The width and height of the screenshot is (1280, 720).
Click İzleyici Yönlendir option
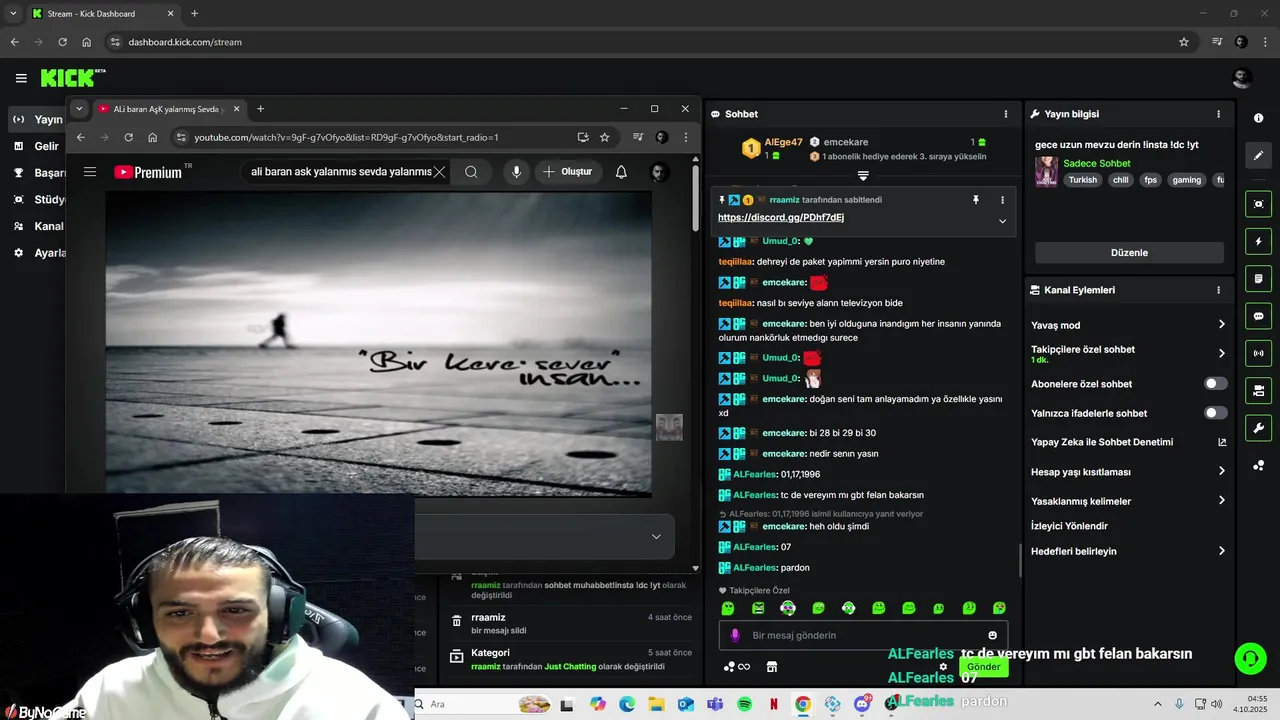point(1069,526)
